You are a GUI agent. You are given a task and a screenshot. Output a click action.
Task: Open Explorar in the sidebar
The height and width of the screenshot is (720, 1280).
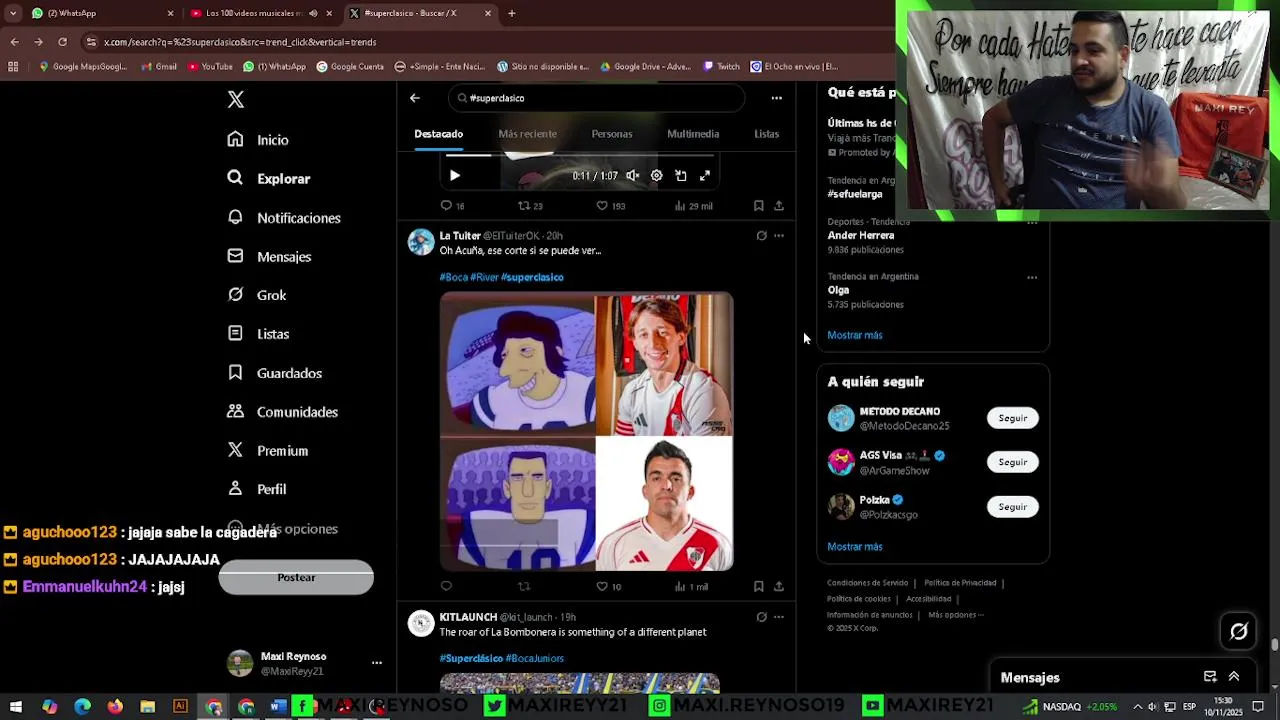[x=269, y=178]
